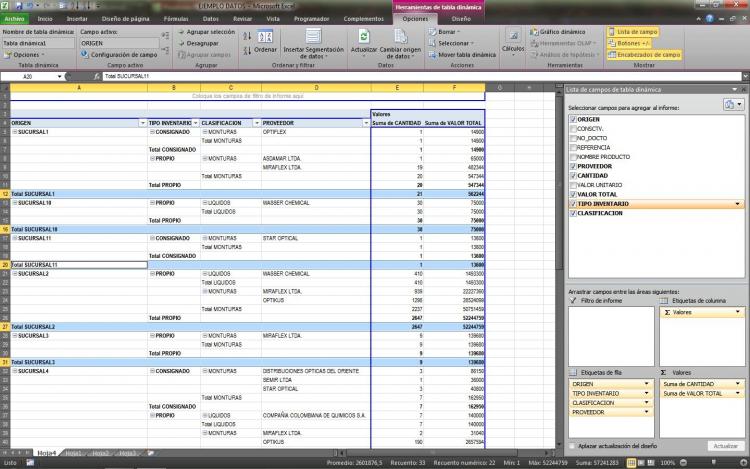Screen dimensions: 750x469
Task: Sort ascending with the A-Z icon
Action: tap(247, 36)
